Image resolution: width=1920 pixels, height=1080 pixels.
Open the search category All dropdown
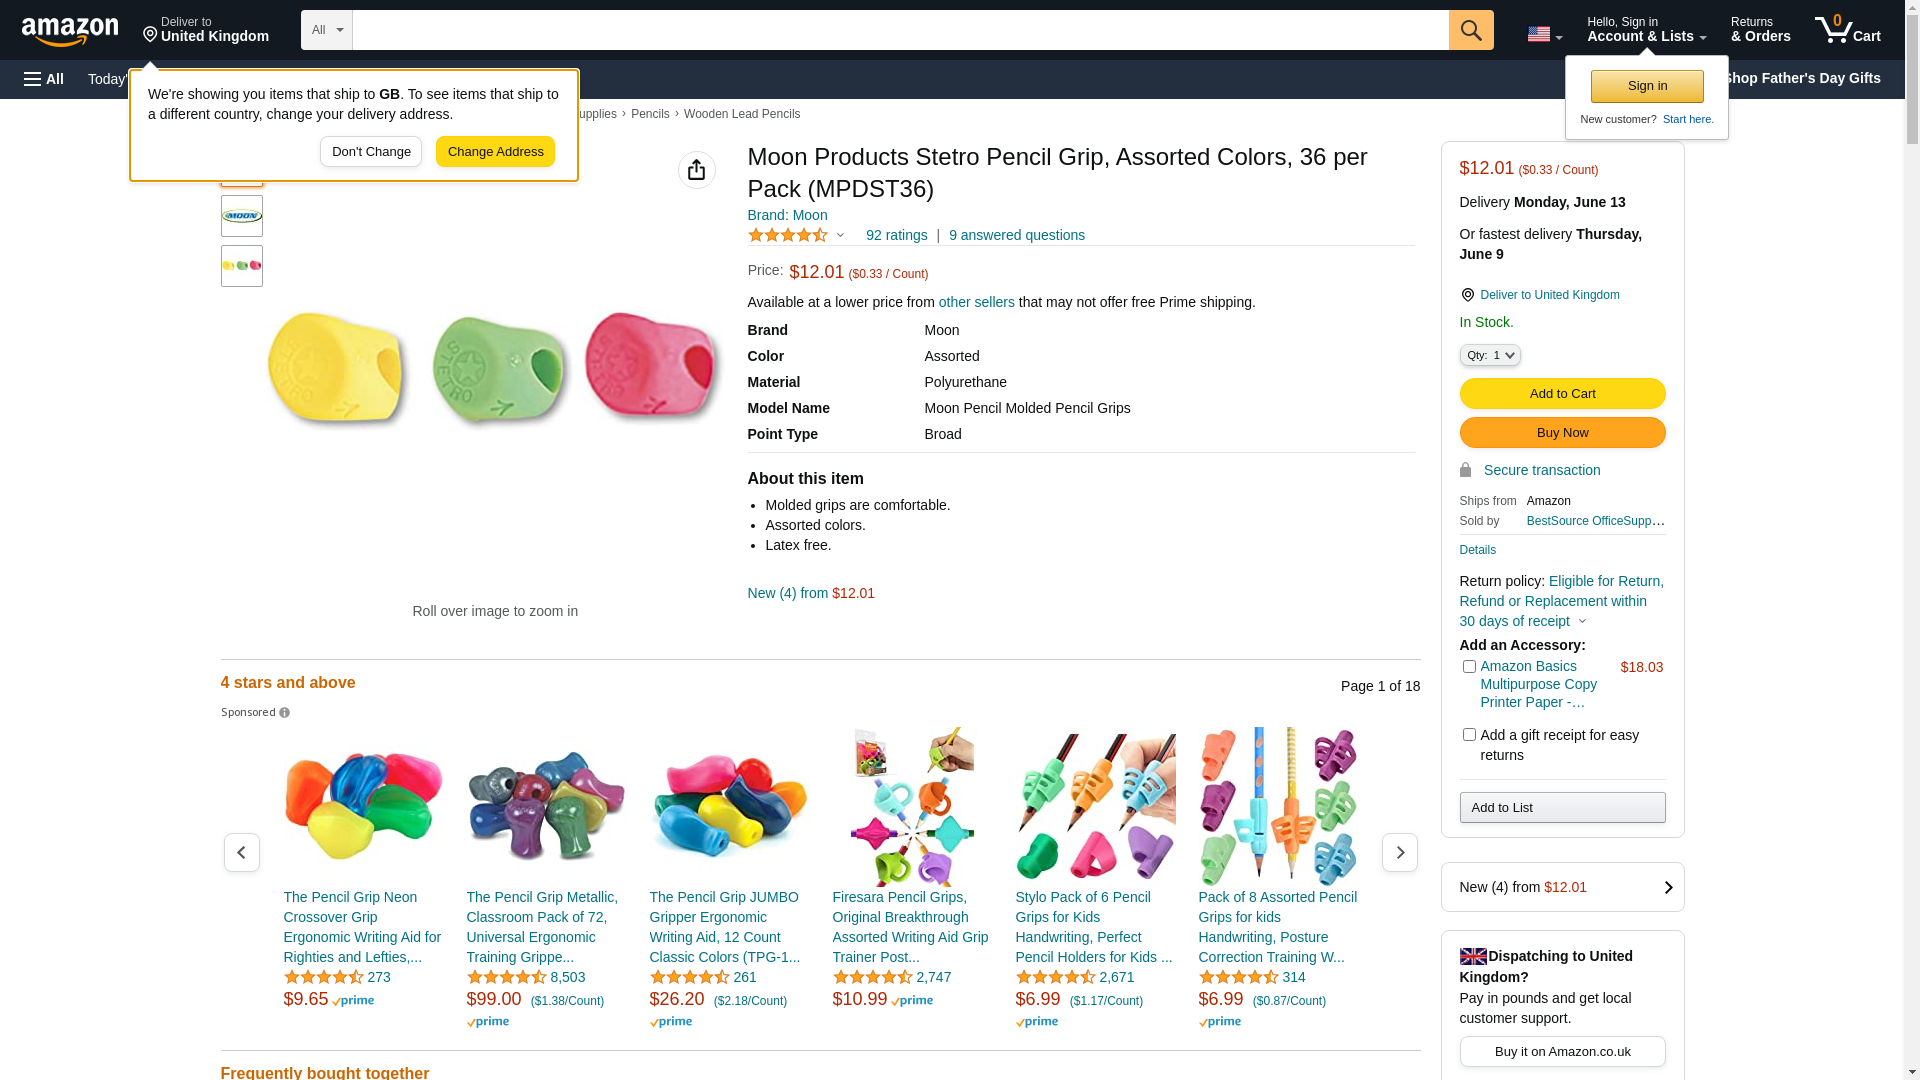pyautogui.click(x=327, y=30)
